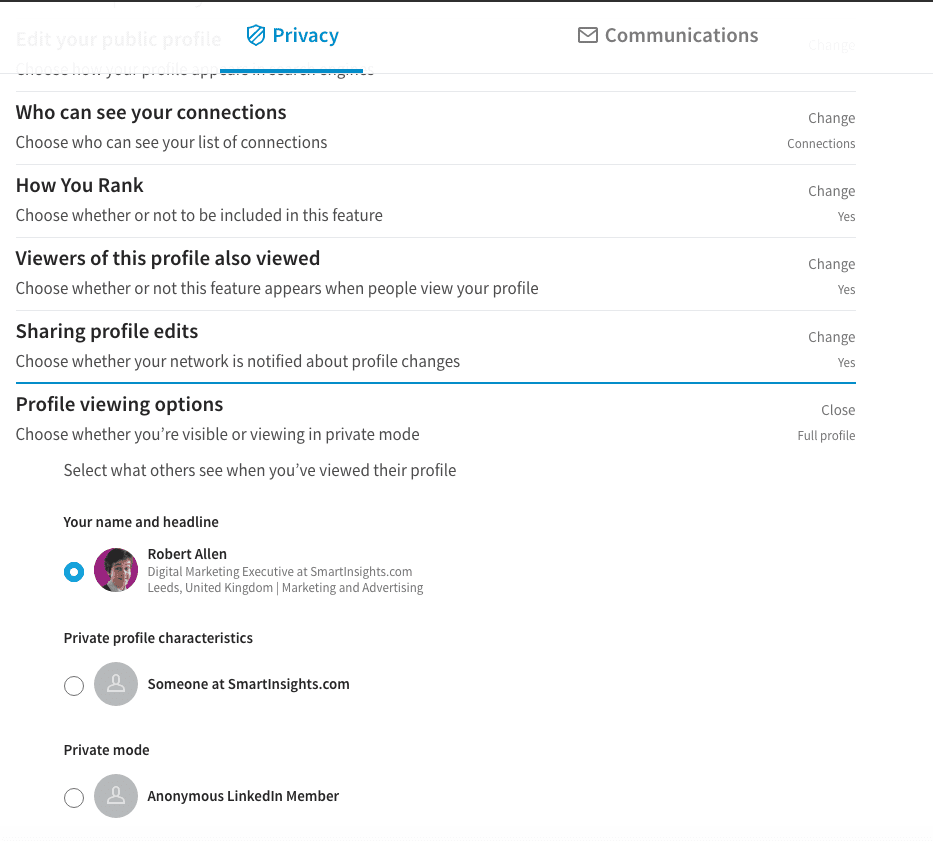Click Change for Sharing profile edits
933x841 pixels.
(831, 337)
